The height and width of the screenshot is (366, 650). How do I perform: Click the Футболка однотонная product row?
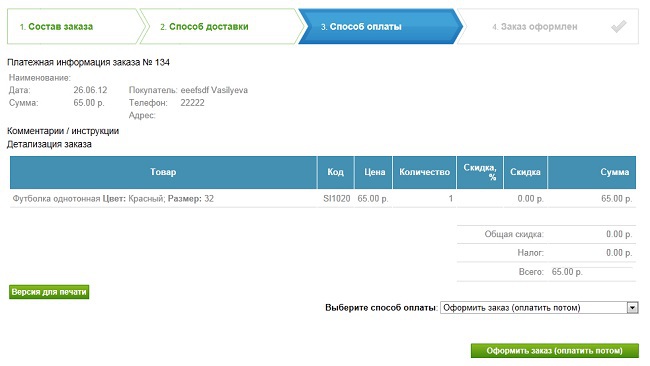tap(323, 199)
